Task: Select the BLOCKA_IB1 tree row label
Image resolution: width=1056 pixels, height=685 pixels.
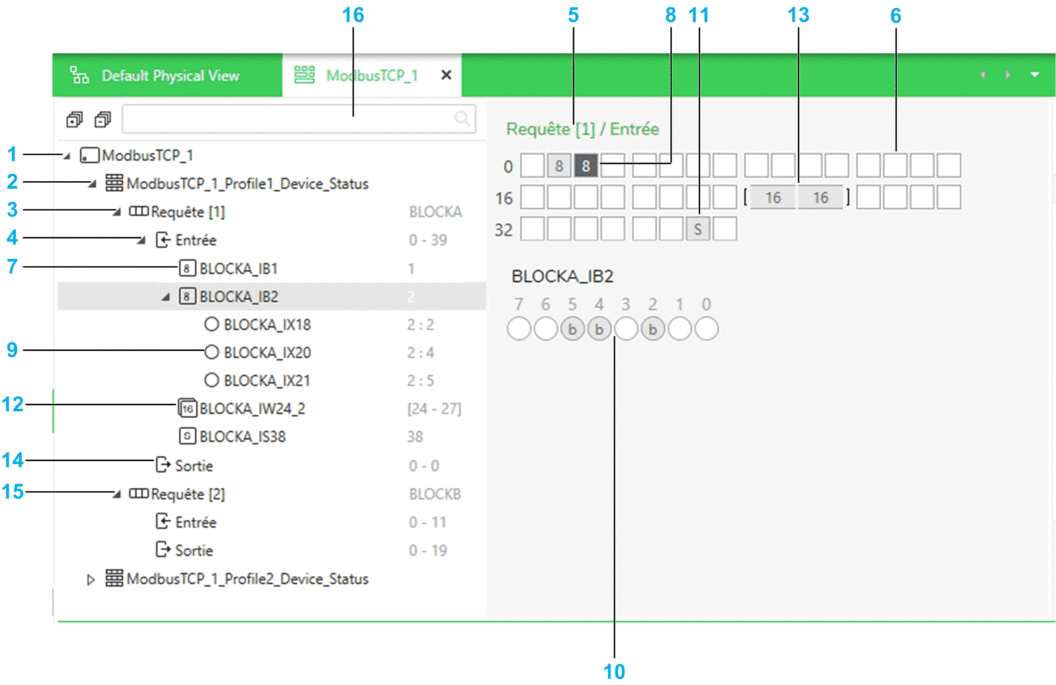Action: point(238,269)
